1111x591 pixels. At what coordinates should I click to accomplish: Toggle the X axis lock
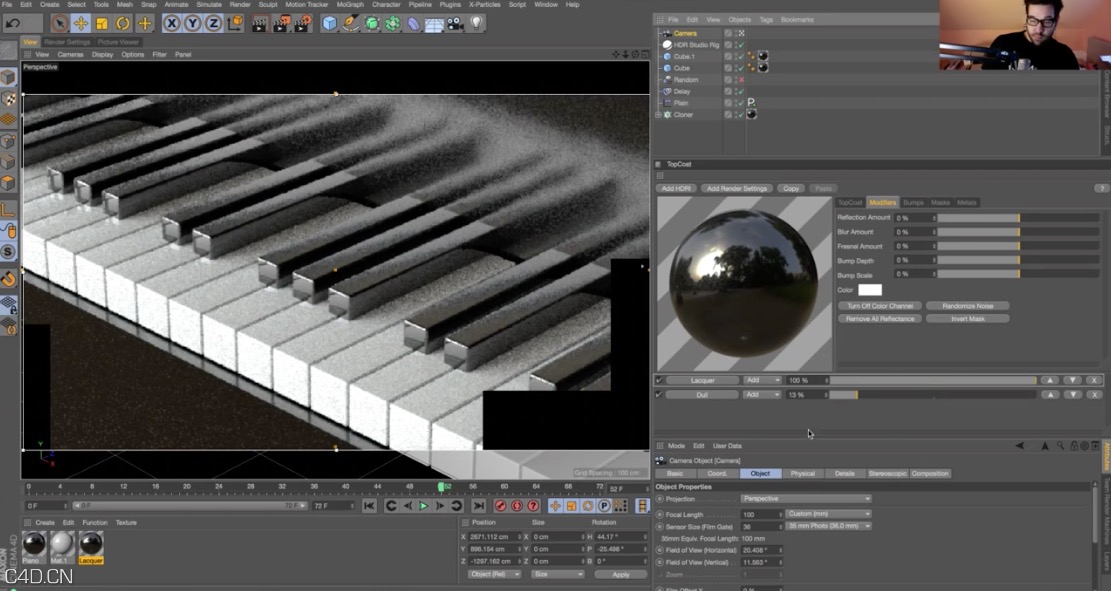172,23
